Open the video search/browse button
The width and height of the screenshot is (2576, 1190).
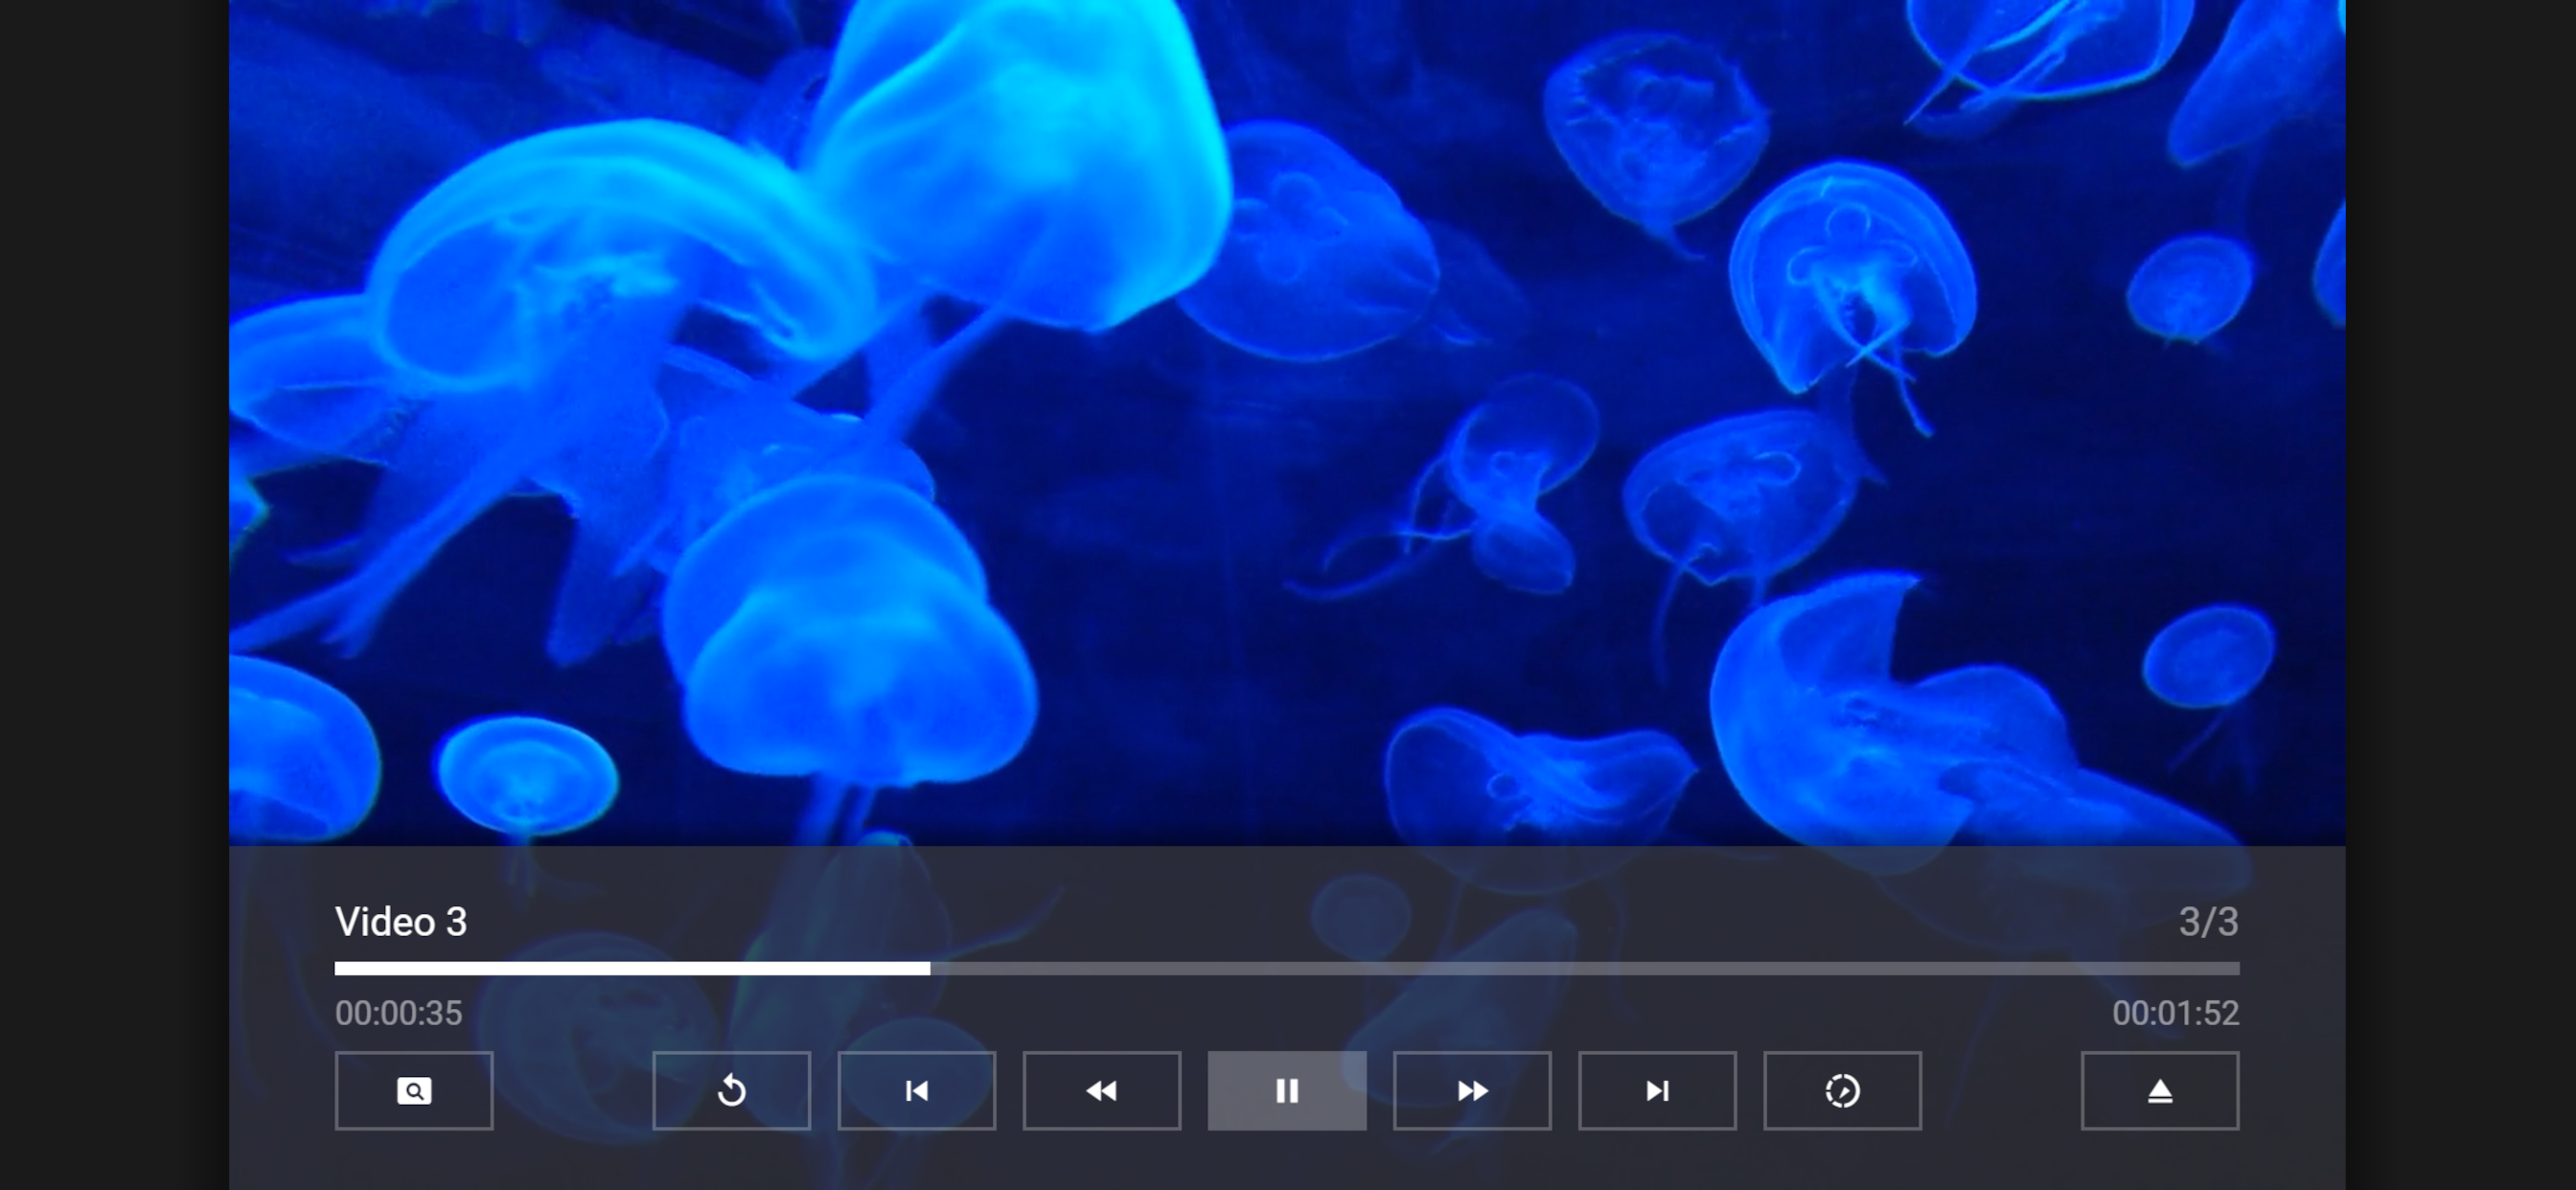[414, 1090]
